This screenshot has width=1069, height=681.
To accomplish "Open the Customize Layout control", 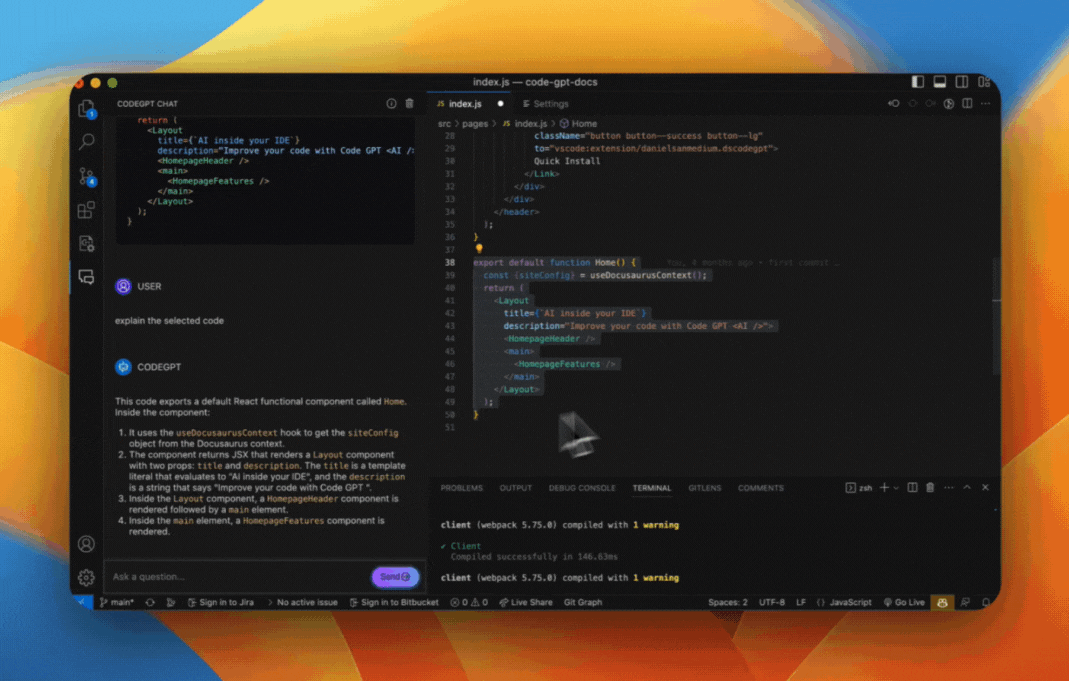I will click(984, 82).
